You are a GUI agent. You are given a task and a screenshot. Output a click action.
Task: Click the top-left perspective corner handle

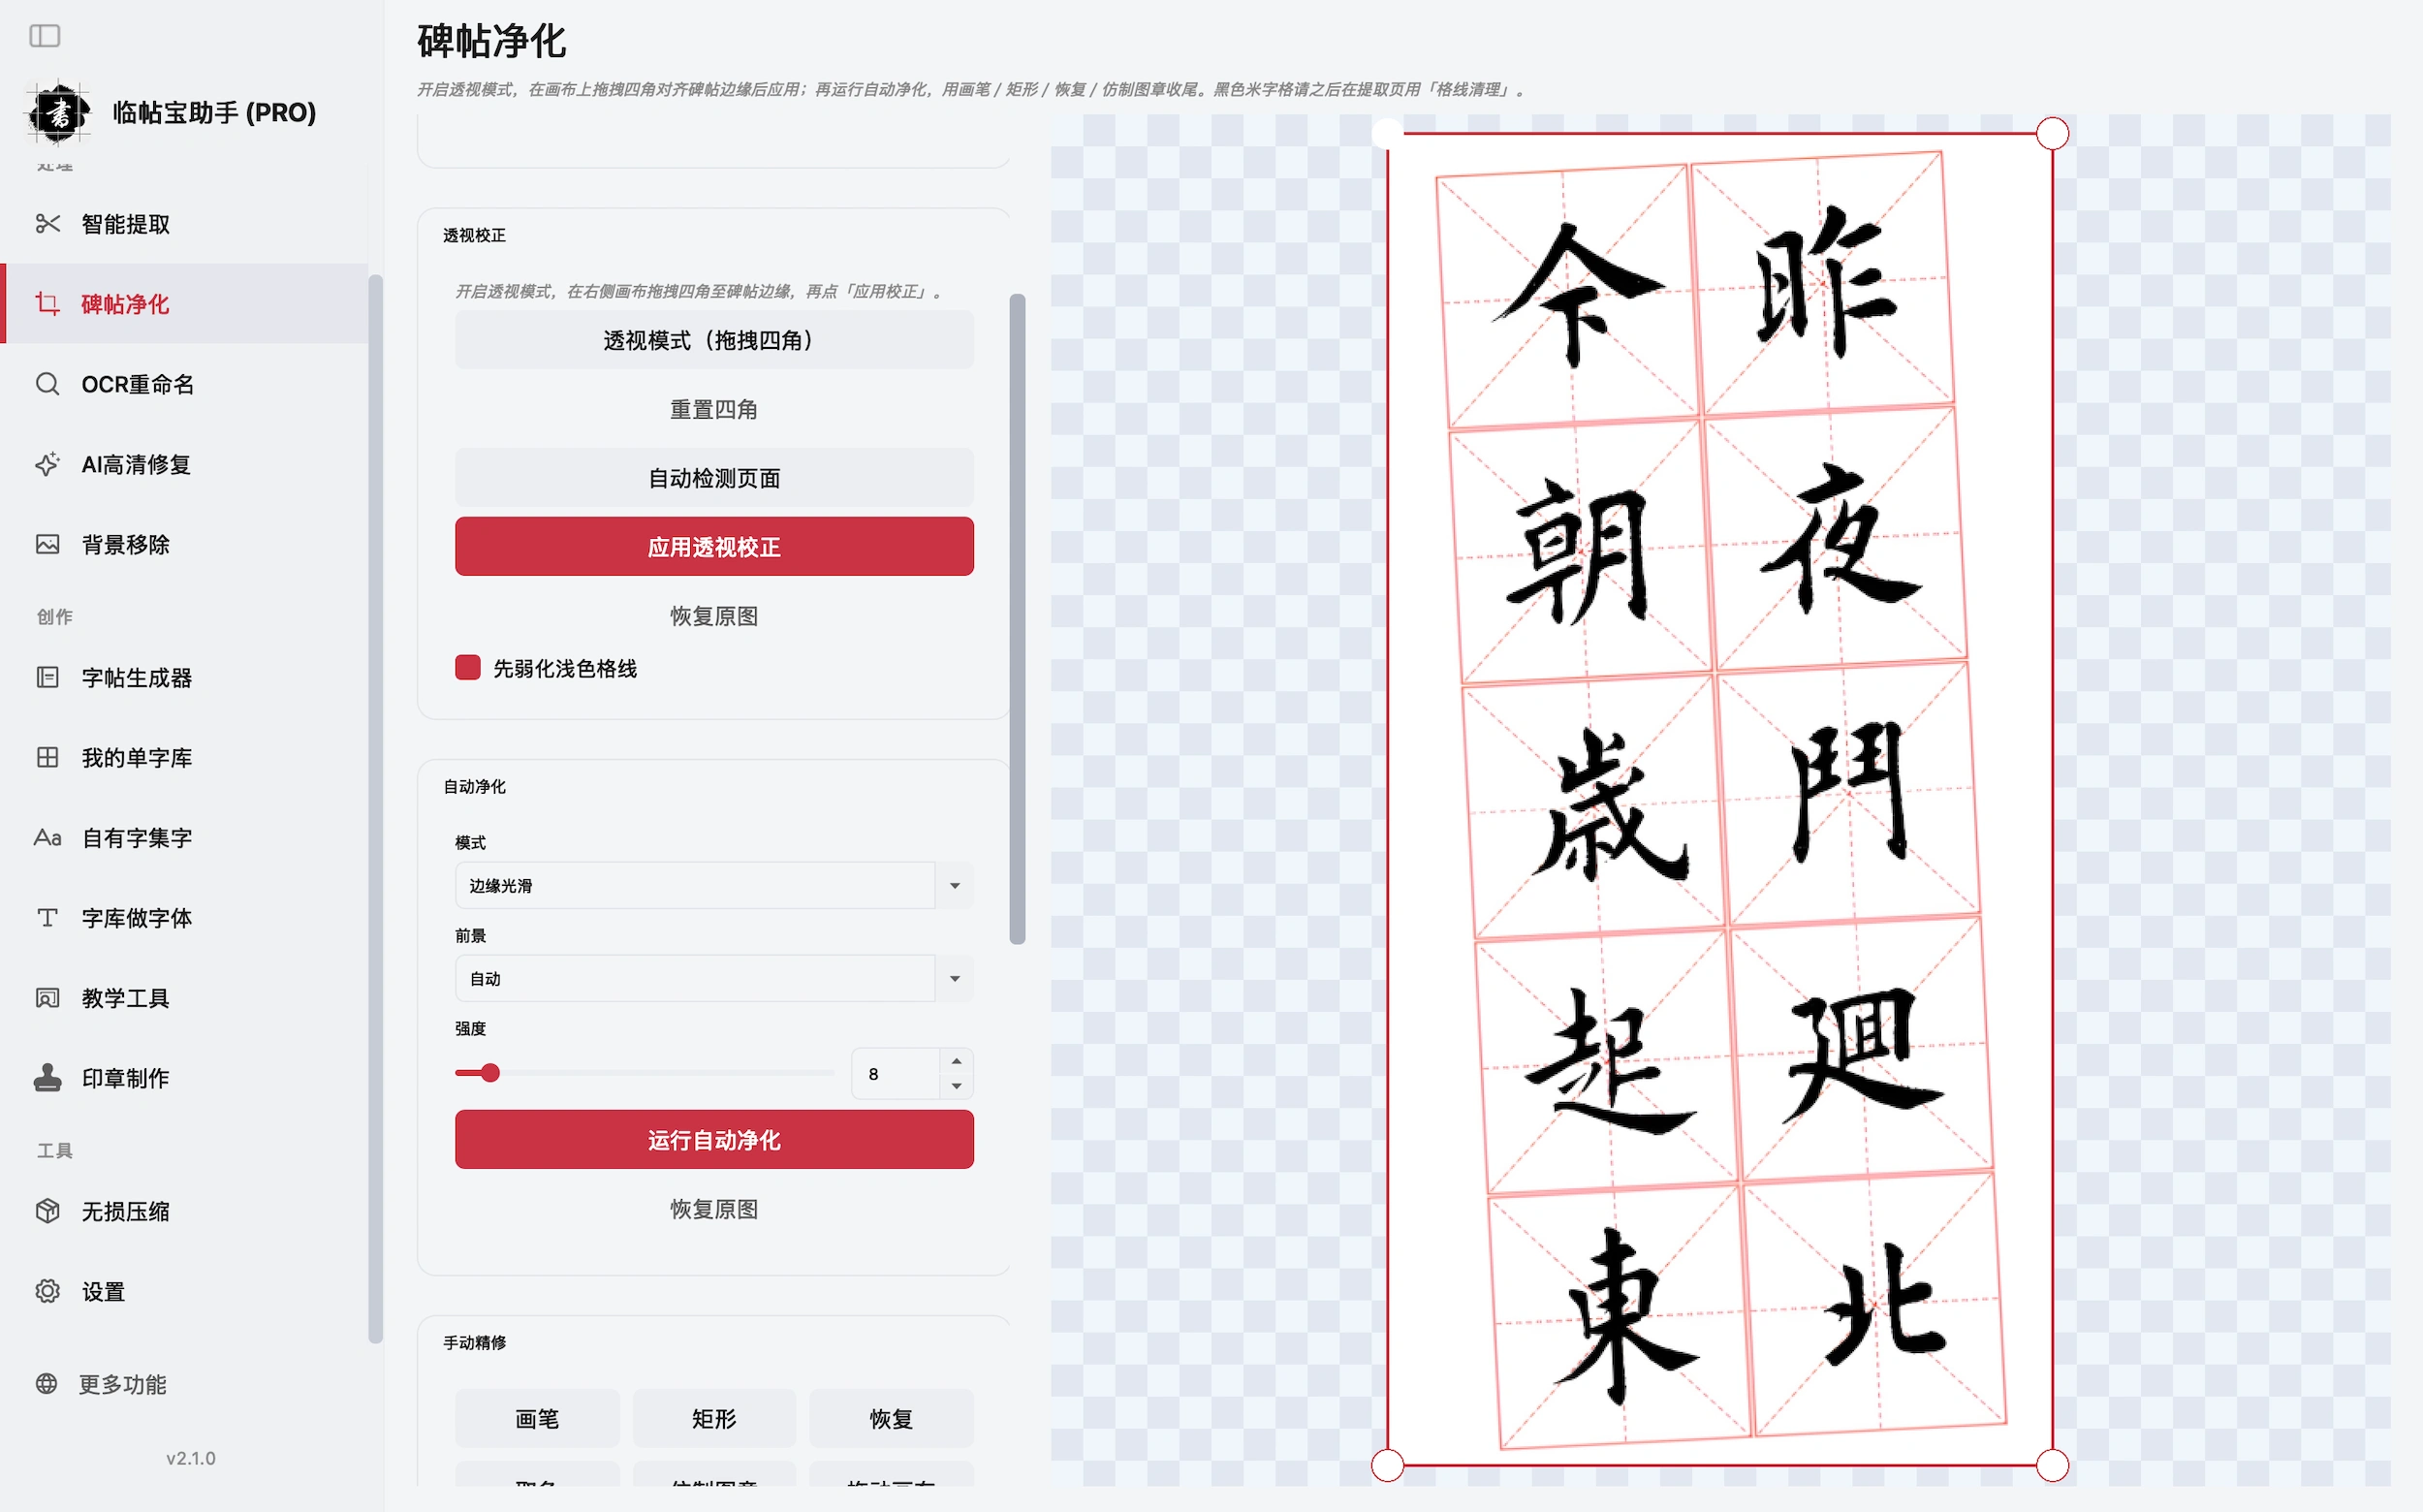coord(1388,133)
